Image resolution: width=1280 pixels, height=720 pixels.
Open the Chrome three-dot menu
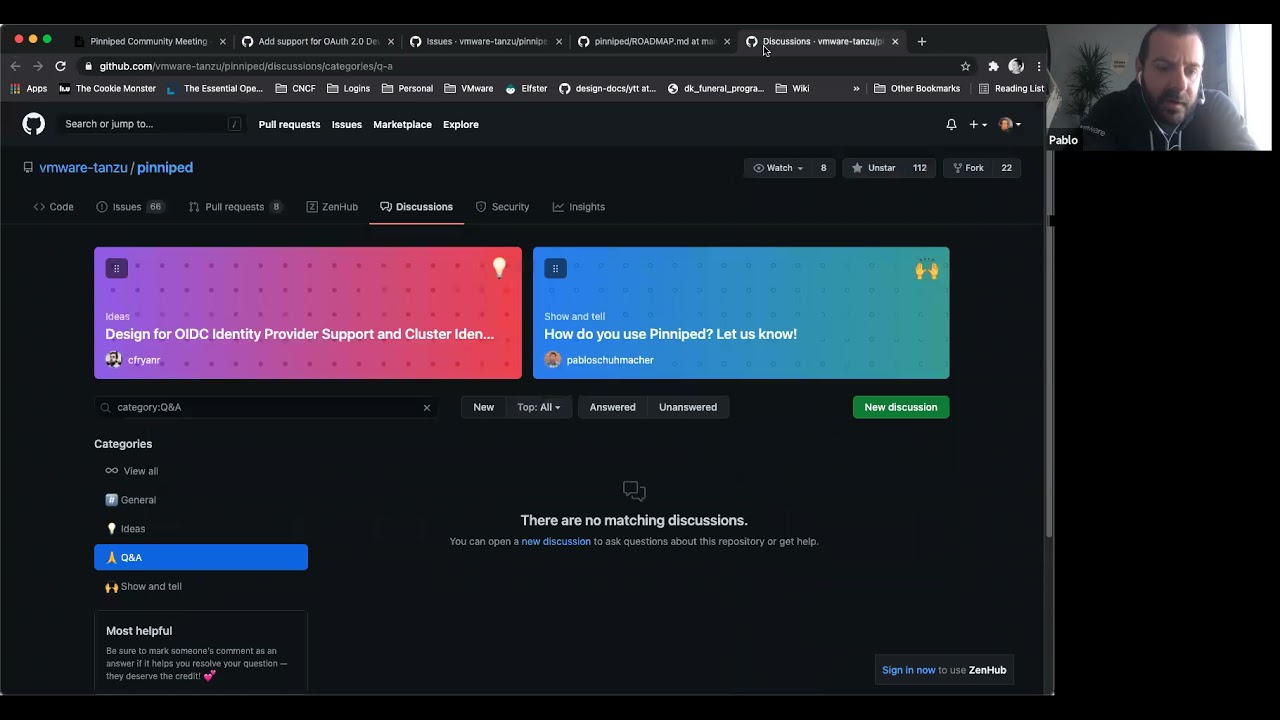click(1039, 66)
